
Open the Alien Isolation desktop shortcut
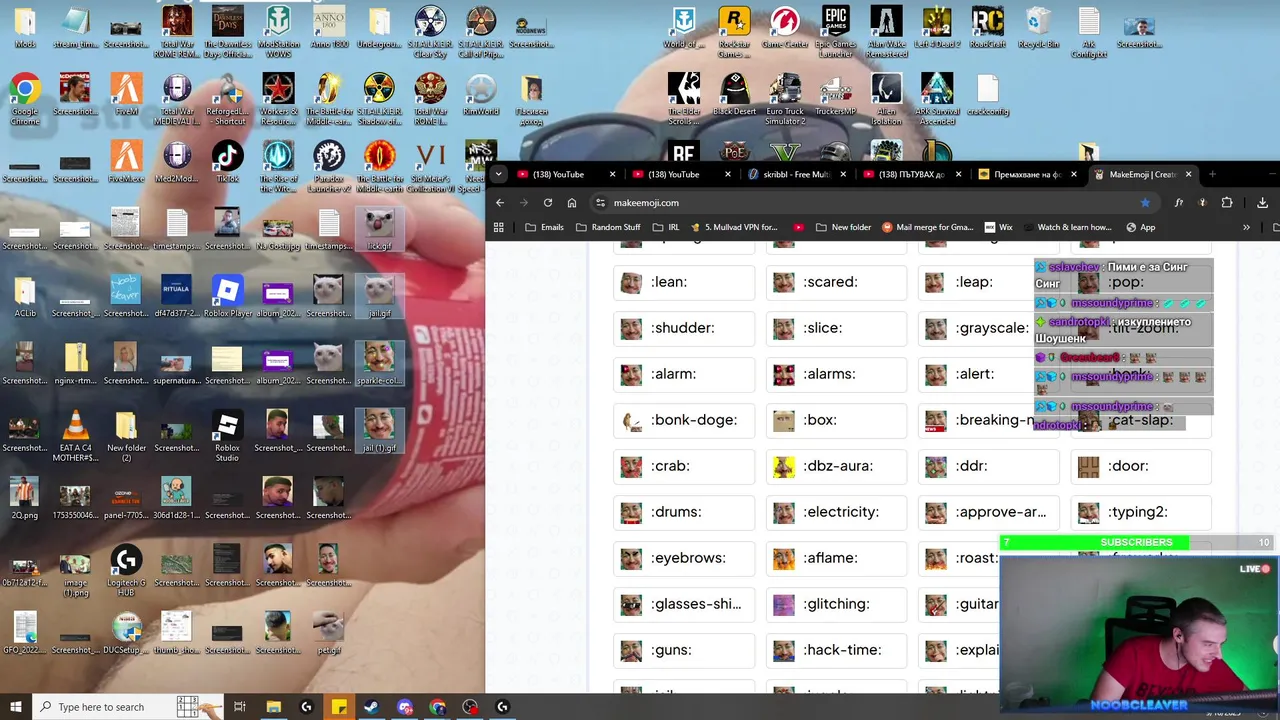tap(886, 99)
